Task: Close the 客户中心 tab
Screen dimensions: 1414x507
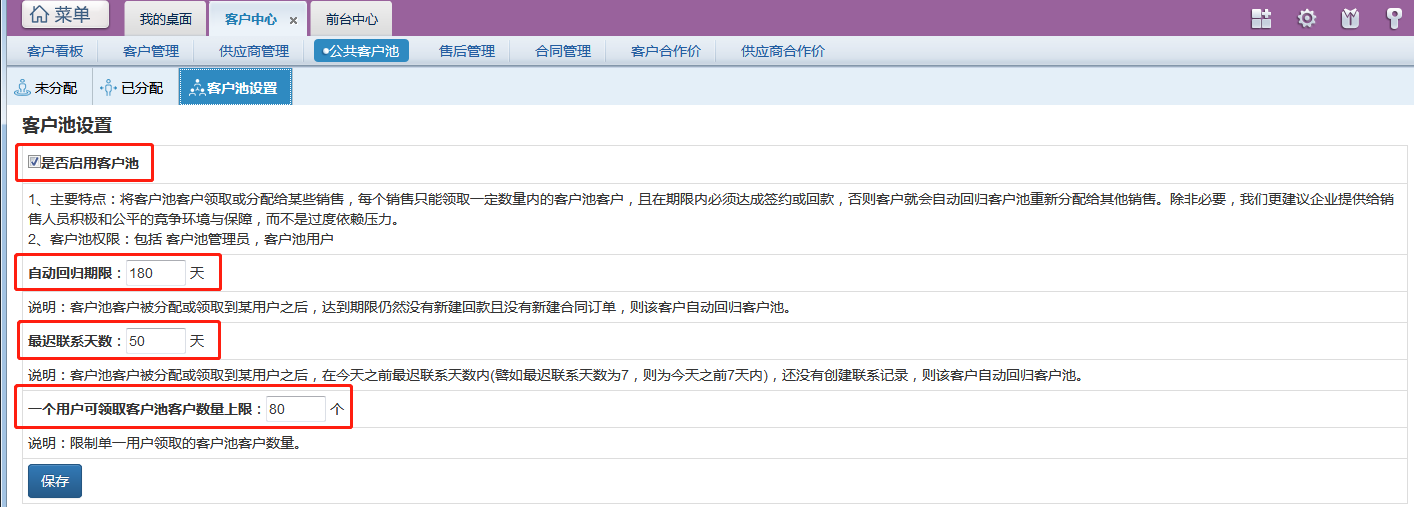Action: (x=293, y=21)
